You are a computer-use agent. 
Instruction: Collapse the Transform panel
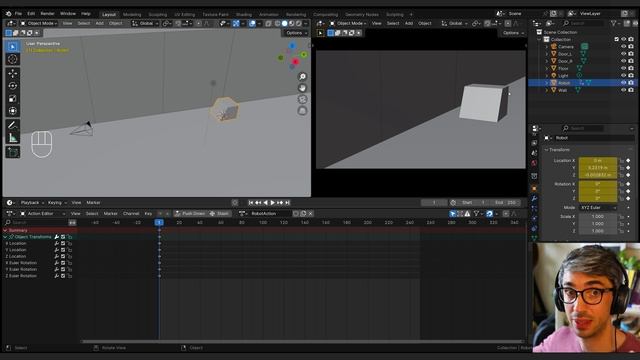(547, 150)
